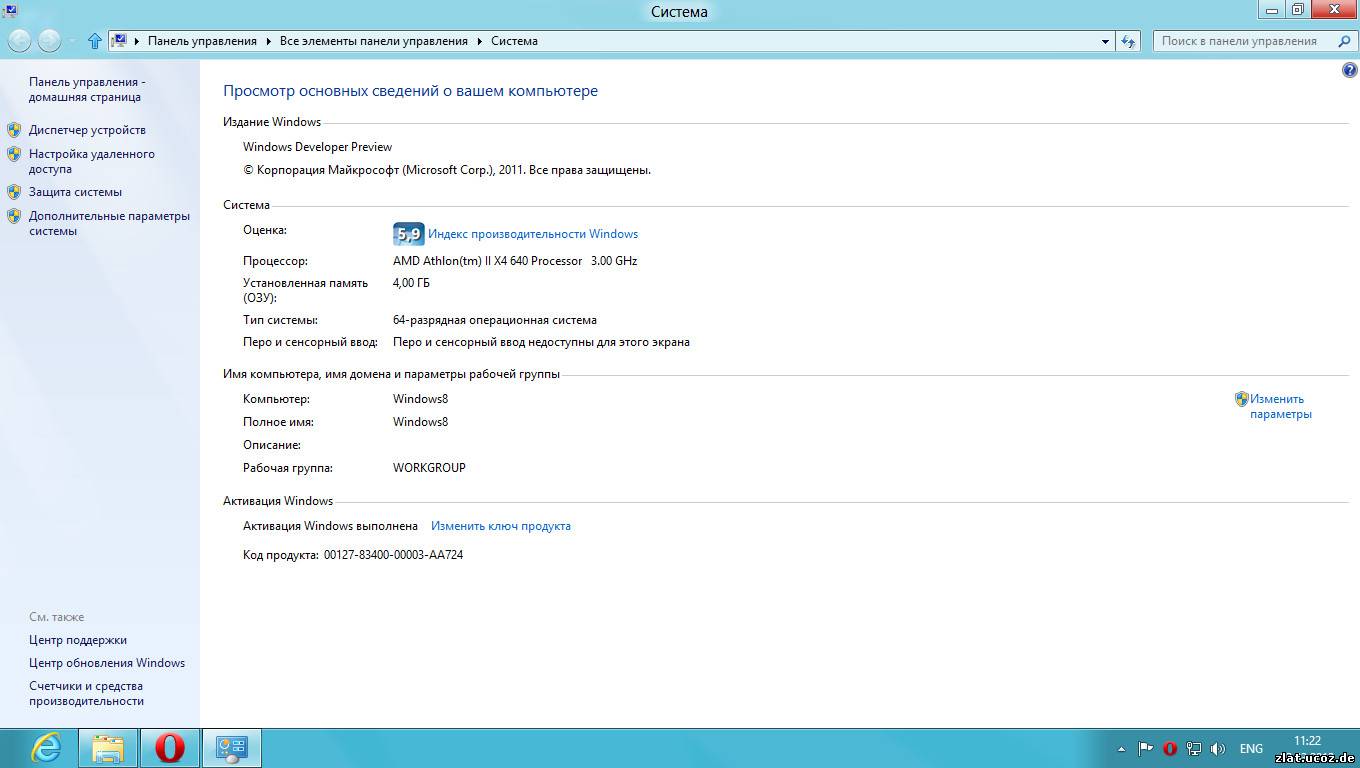
Task: Click shield icon beside Дополнительные параметры системы
Action: [x=14, y=216]
